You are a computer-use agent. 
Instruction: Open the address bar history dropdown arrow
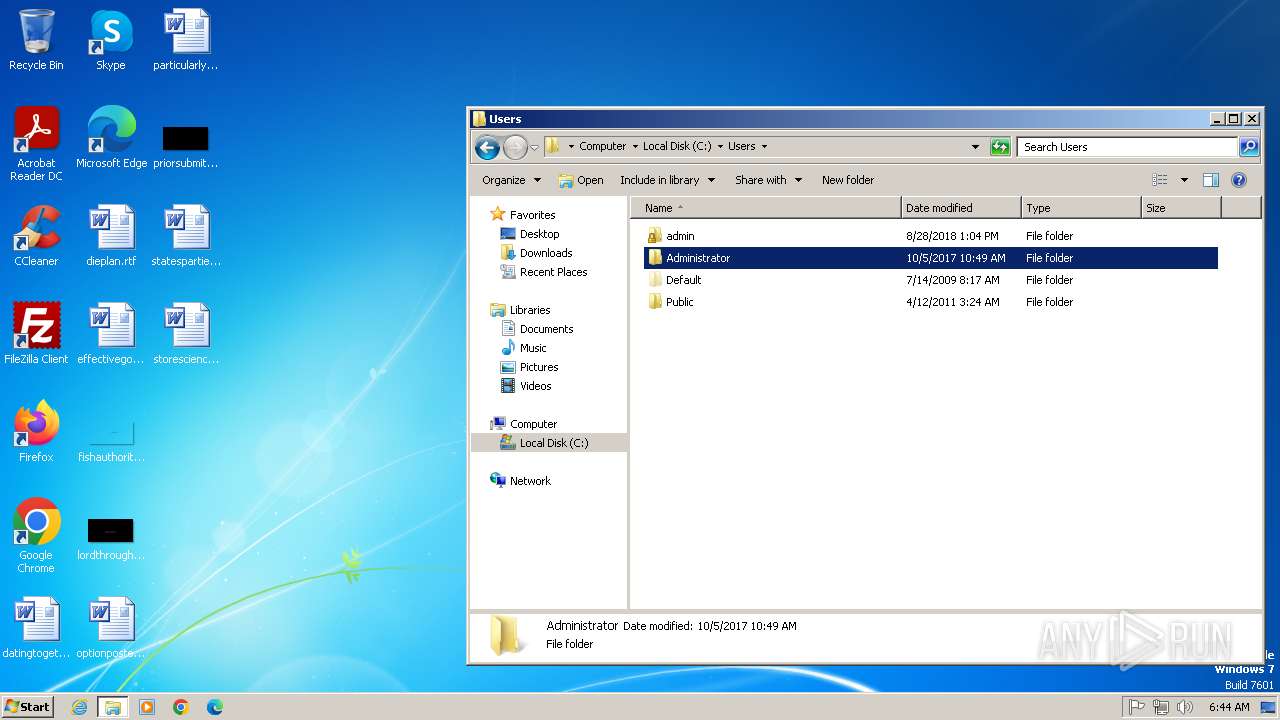975,147
